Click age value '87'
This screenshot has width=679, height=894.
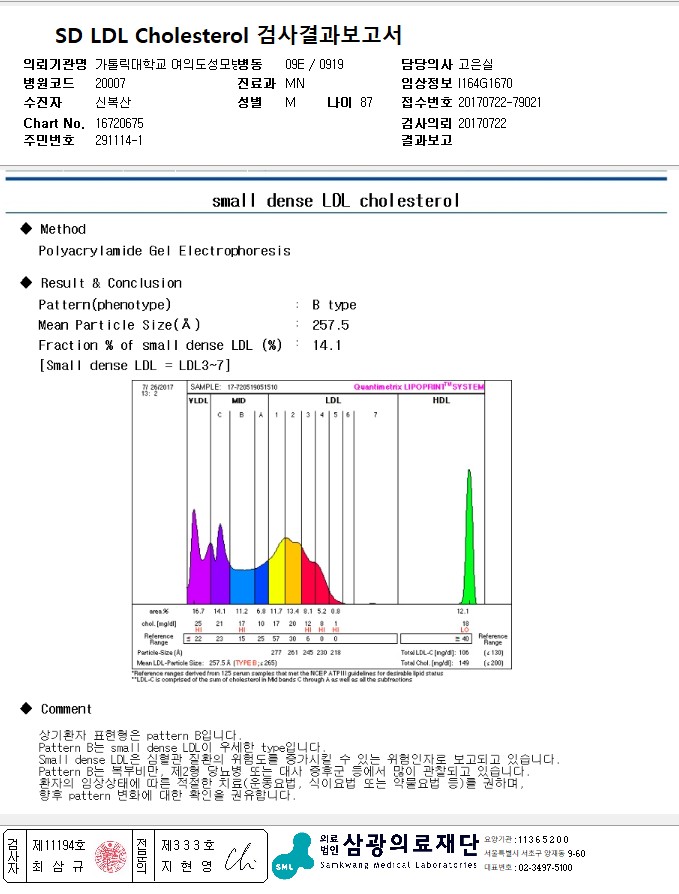click(366, 102)
